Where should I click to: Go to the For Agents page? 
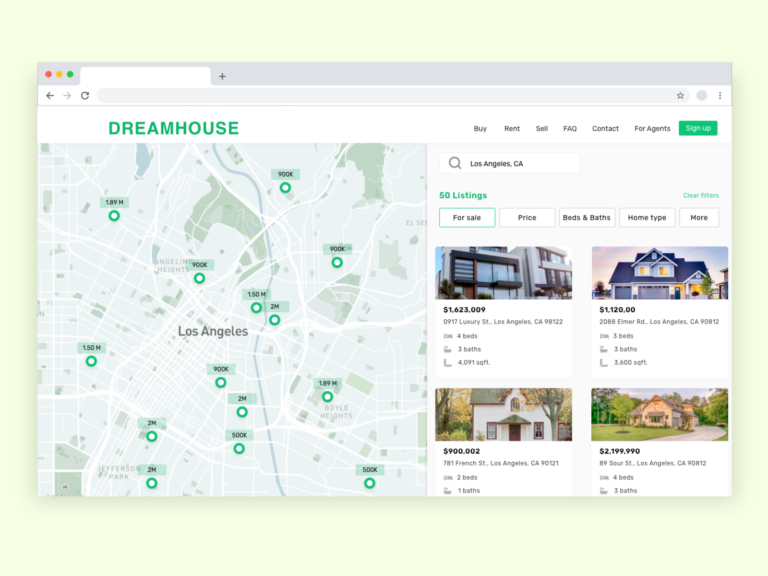pos(652,129)
